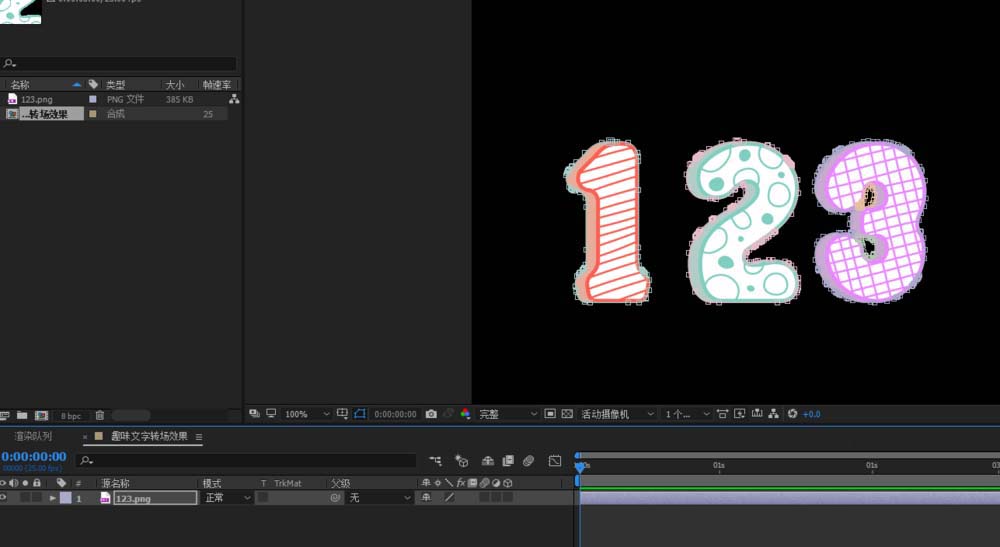
Task: Click the composition flowchart icon in viewer bar
Action: pyautogui.click(x=774, y=414)
